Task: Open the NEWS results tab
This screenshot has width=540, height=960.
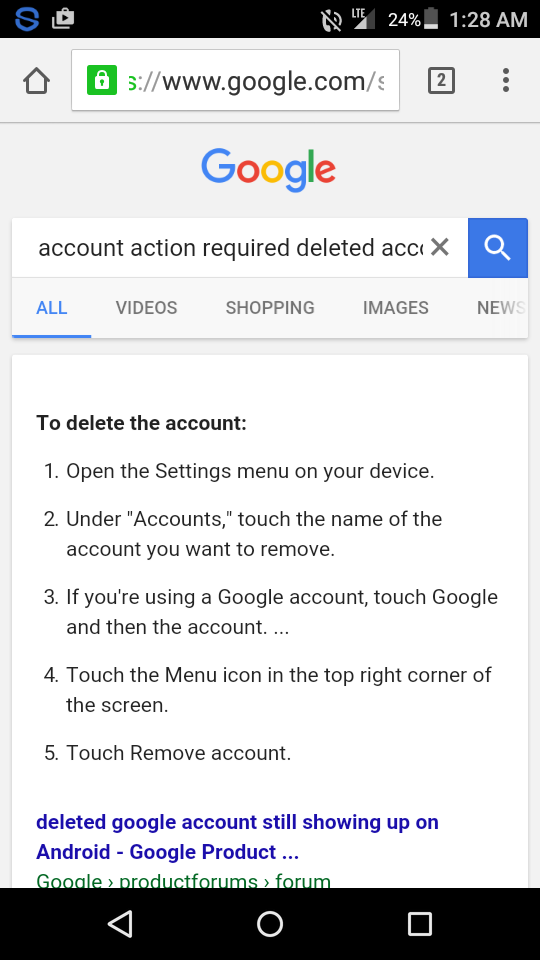Action: coord(501,307)
